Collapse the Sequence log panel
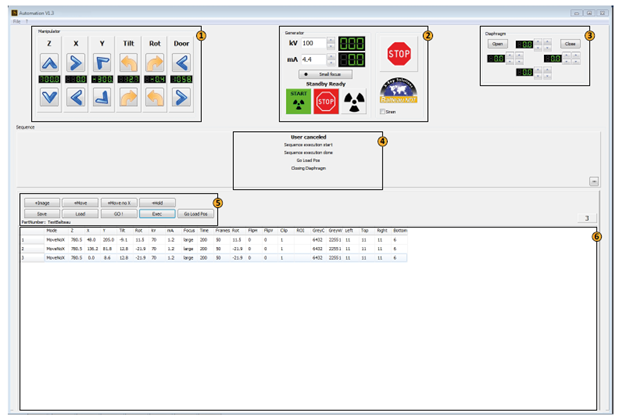The height and width of the screenshot is (420, 619). click(x=594, y=181)
